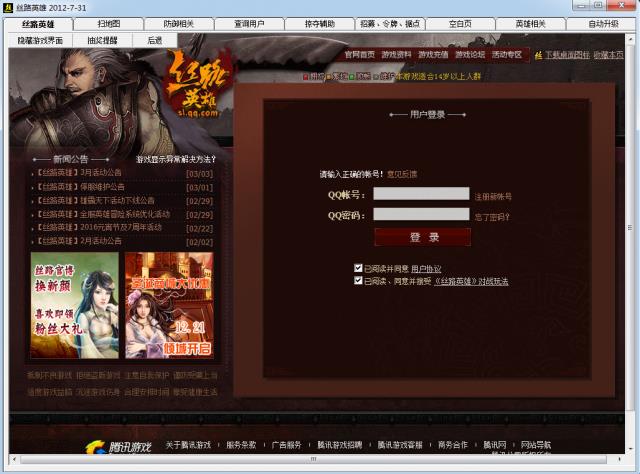The height and width of the screenshot is (474, 640).
Task: Click the 收藏本页 link
Action: pyautogui.click(x=609, y=55)
